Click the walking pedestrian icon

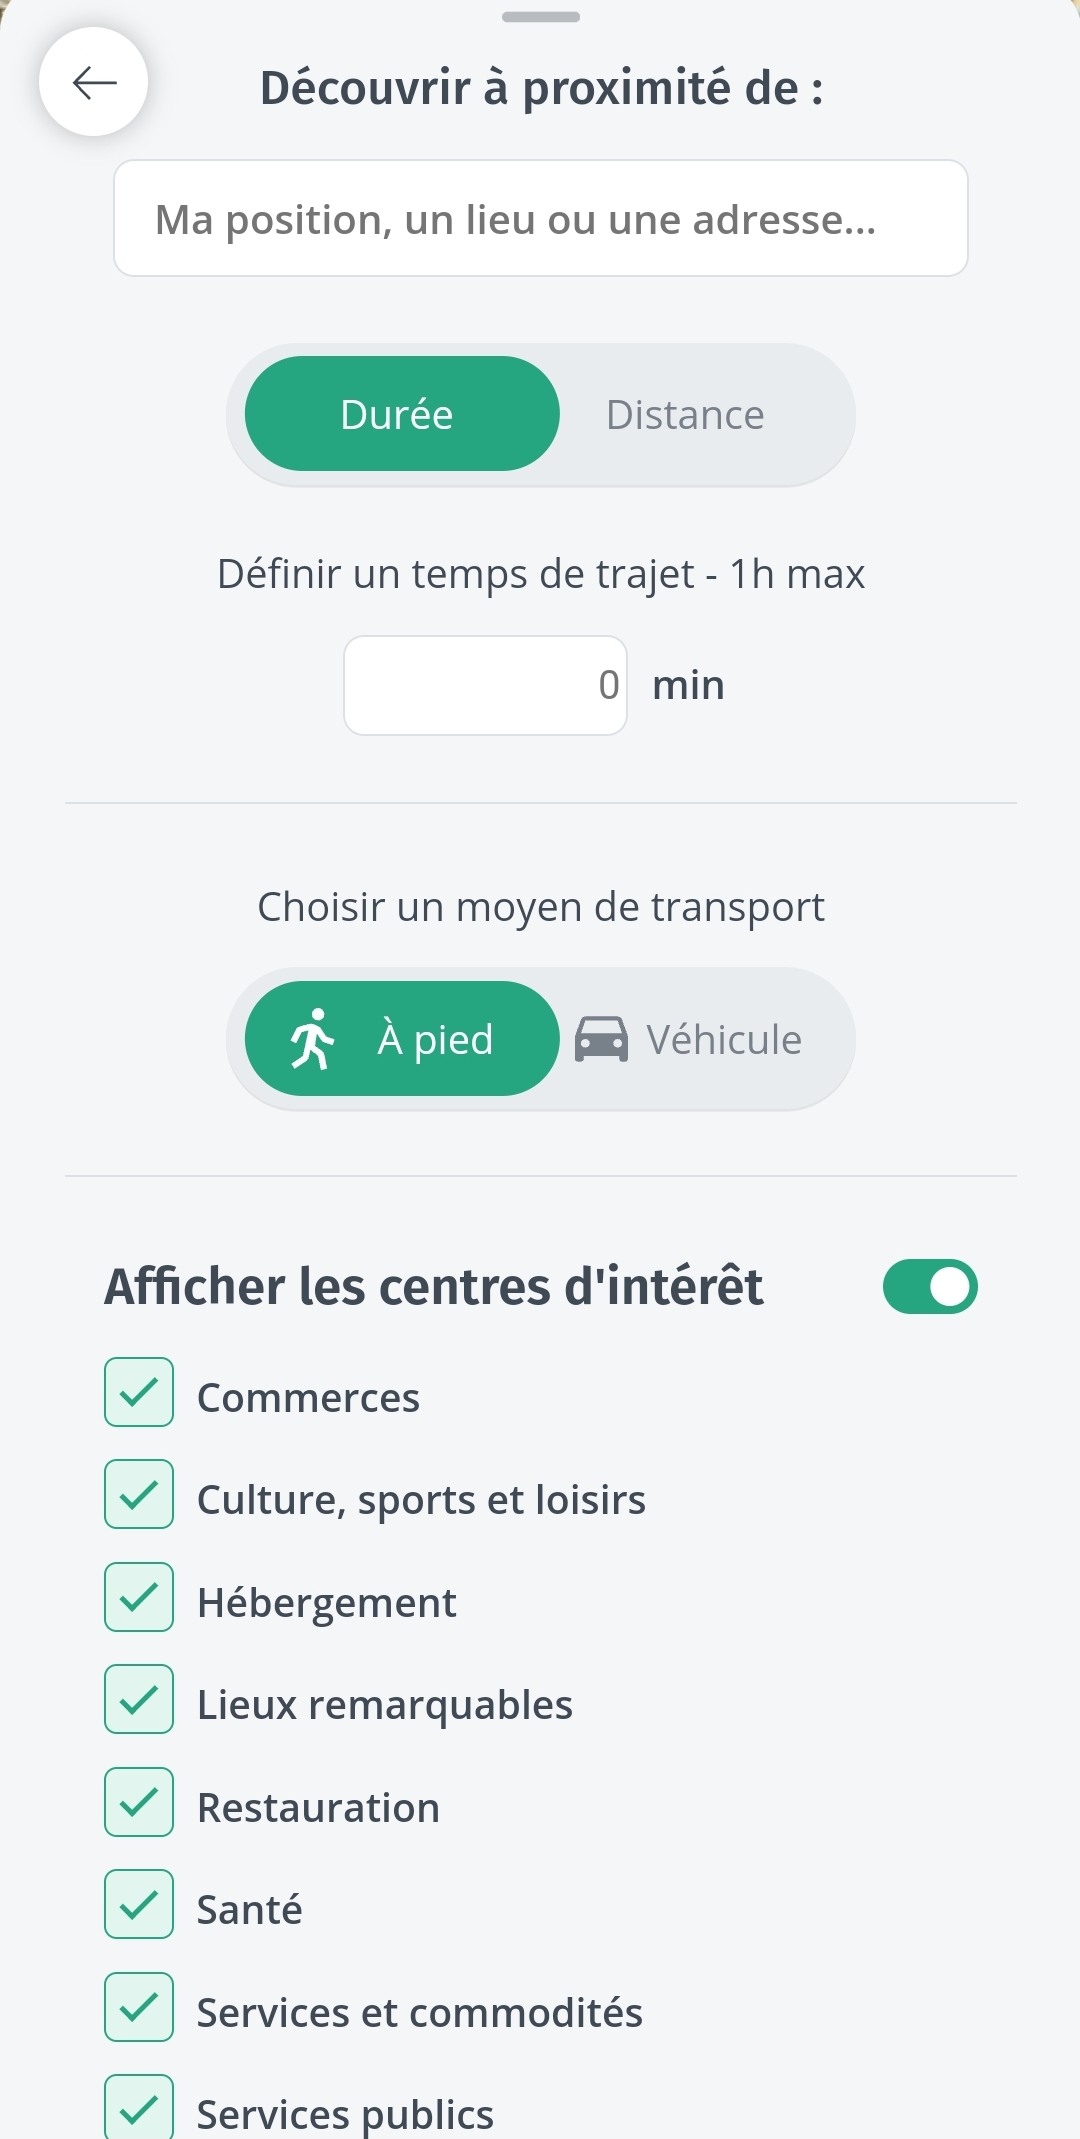[x=312, y=1039]
